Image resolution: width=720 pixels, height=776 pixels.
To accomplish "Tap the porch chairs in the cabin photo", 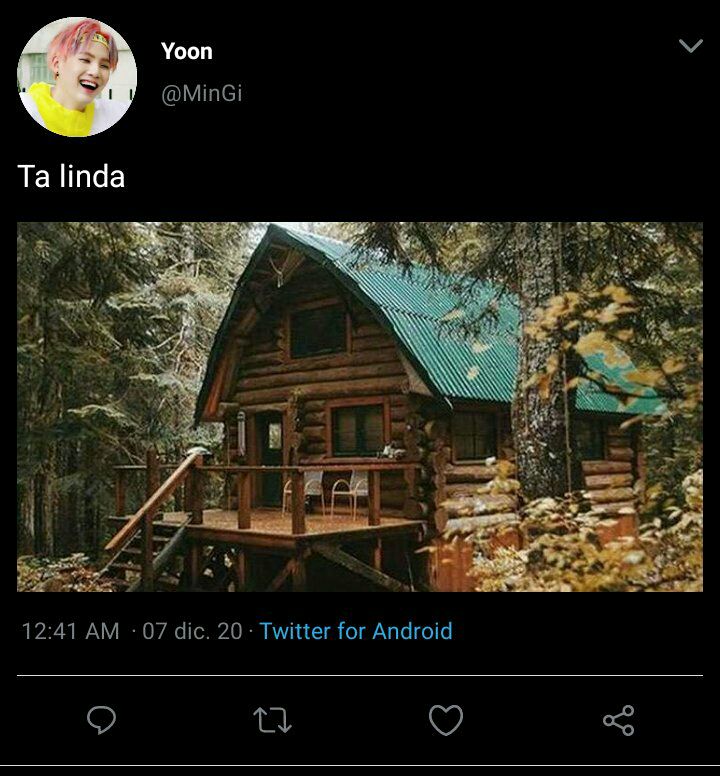I will click(327, 491).
